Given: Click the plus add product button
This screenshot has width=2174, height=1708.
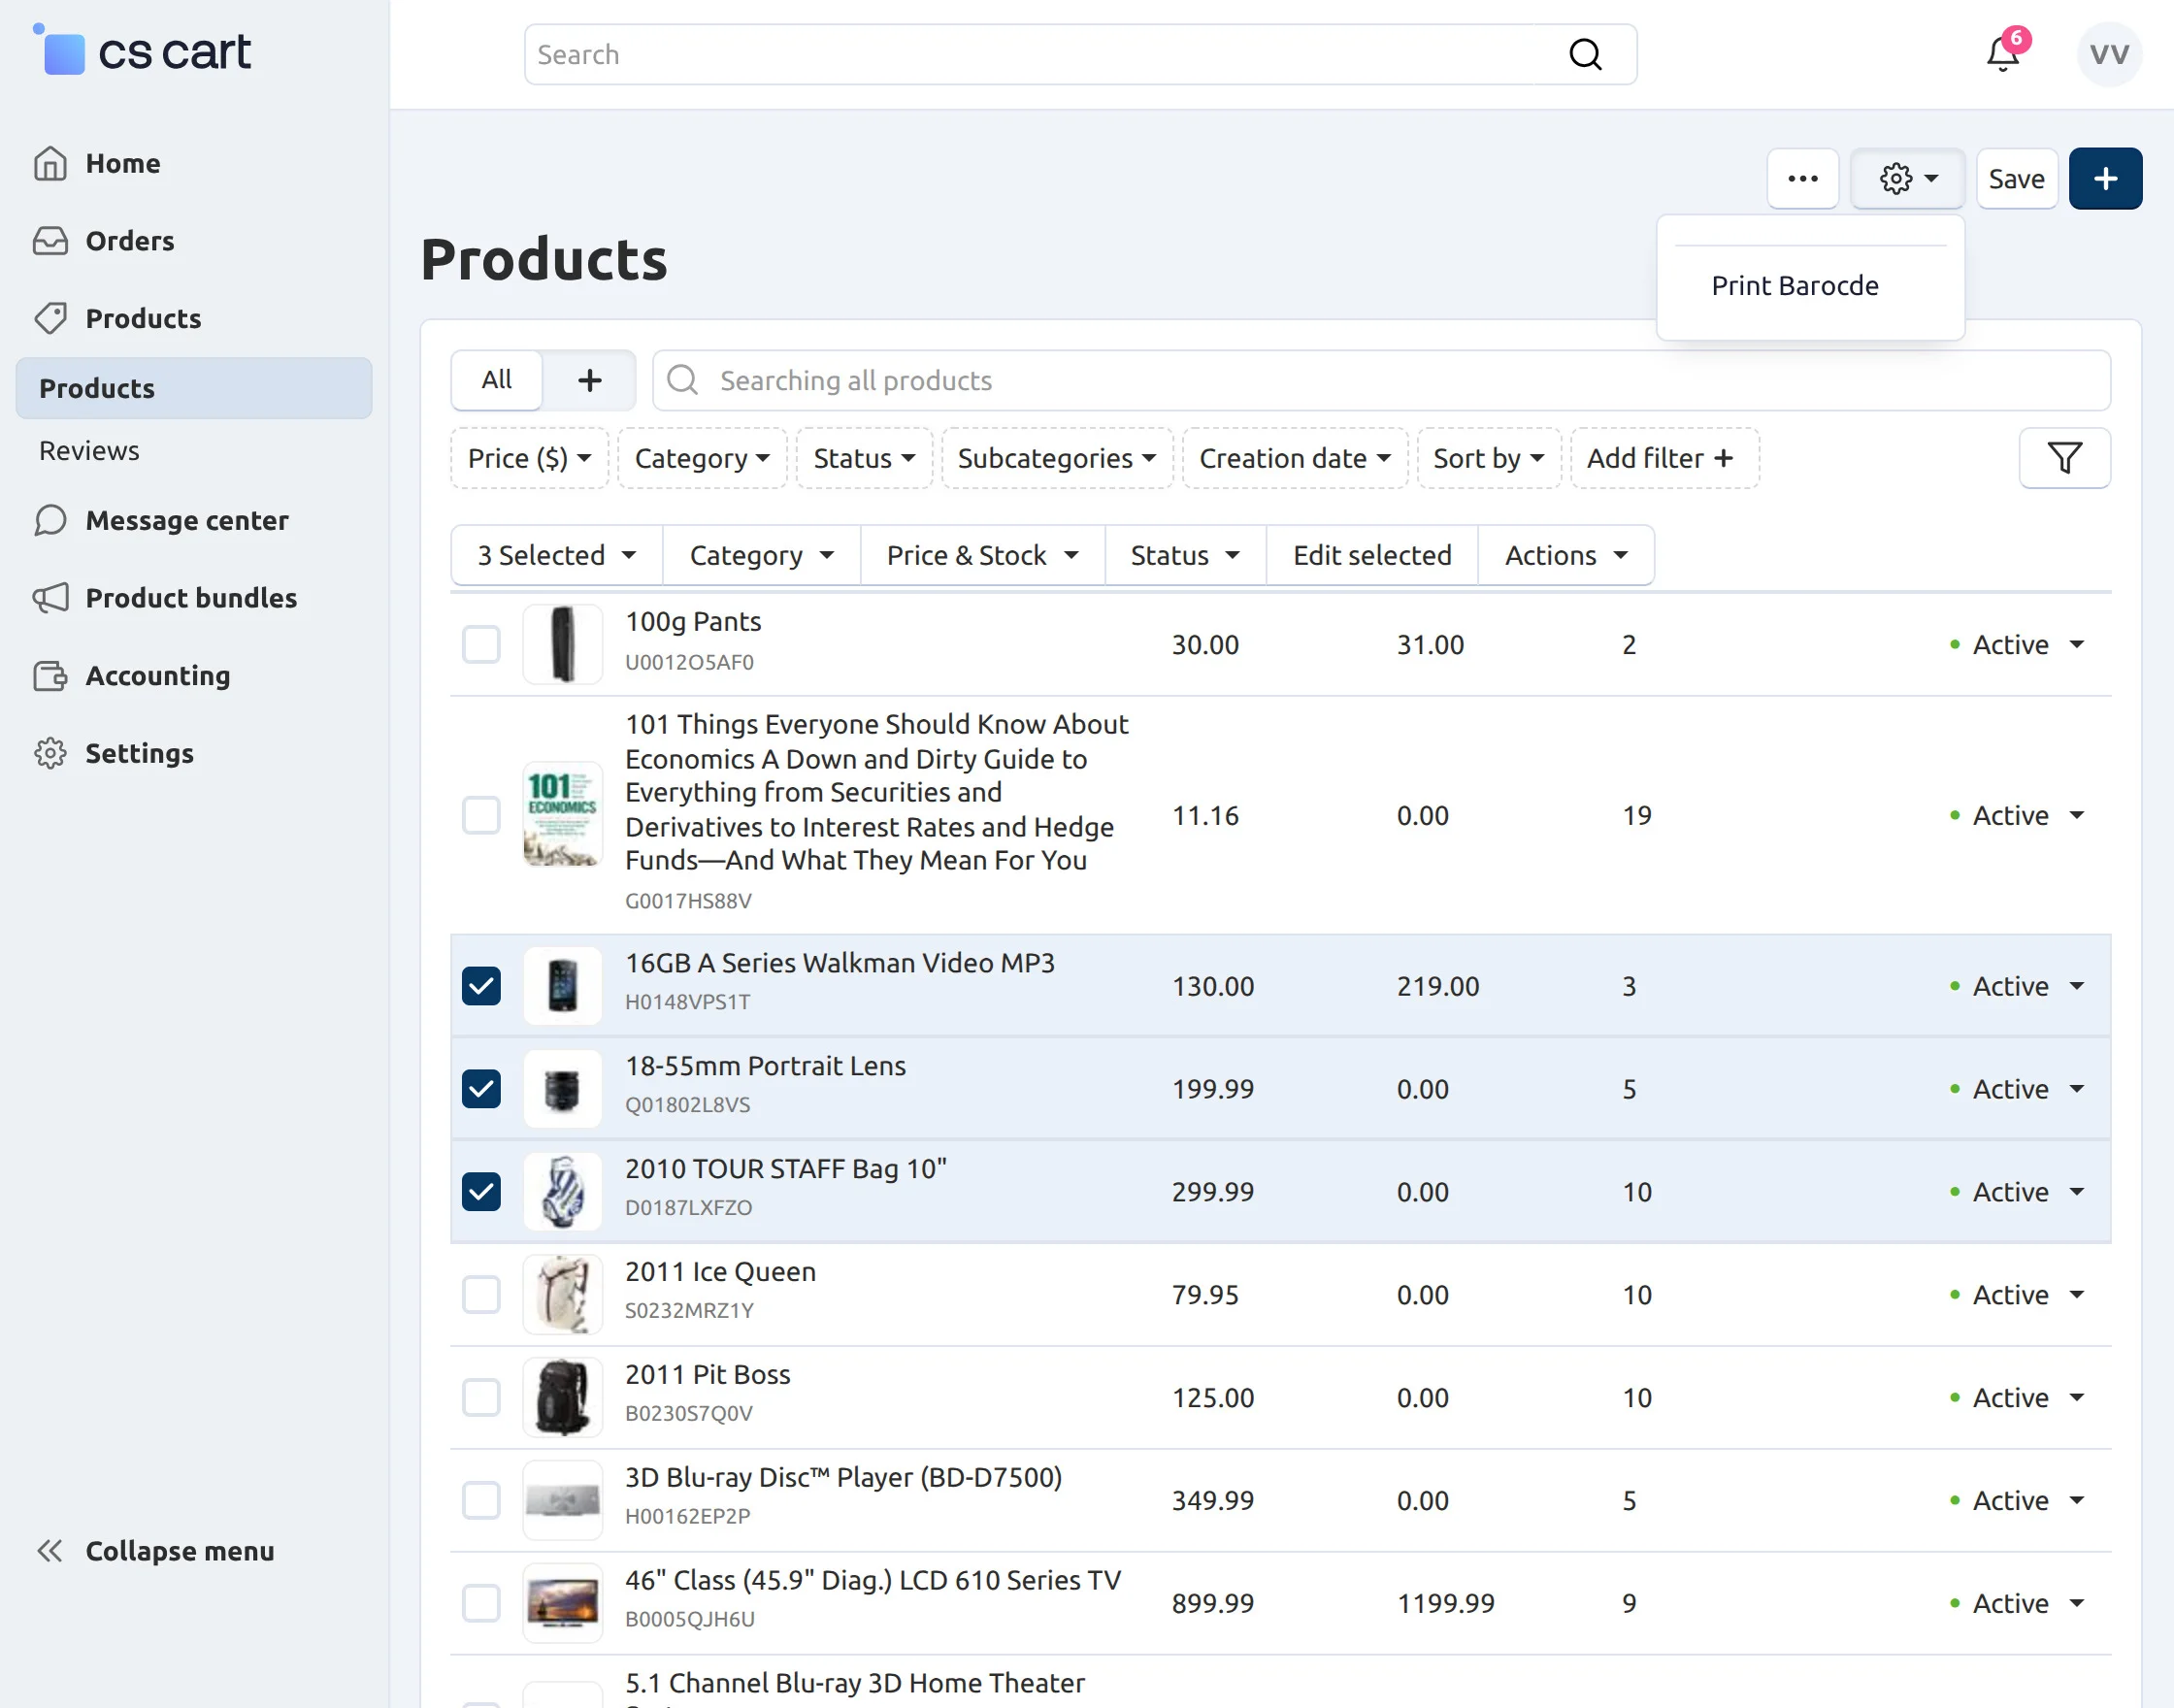Looking at the screenshot, I should pyautogui.click(x=2105, y=179).
